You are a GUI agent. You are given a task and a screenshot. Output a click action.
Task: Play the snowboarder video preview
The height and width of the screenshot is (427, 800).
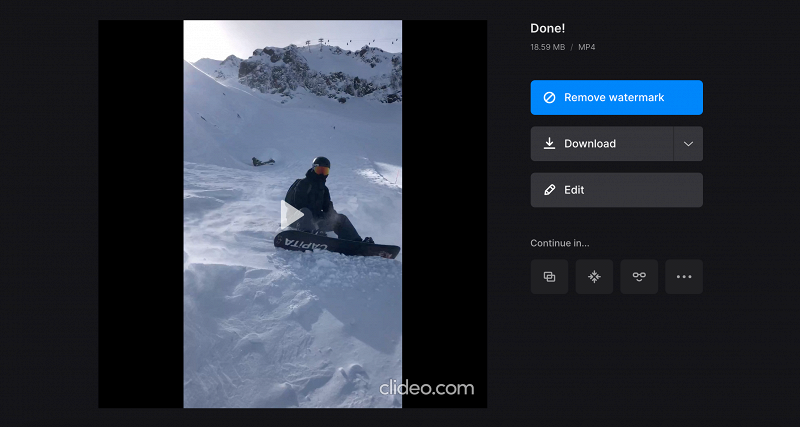[x=292, y=215]
